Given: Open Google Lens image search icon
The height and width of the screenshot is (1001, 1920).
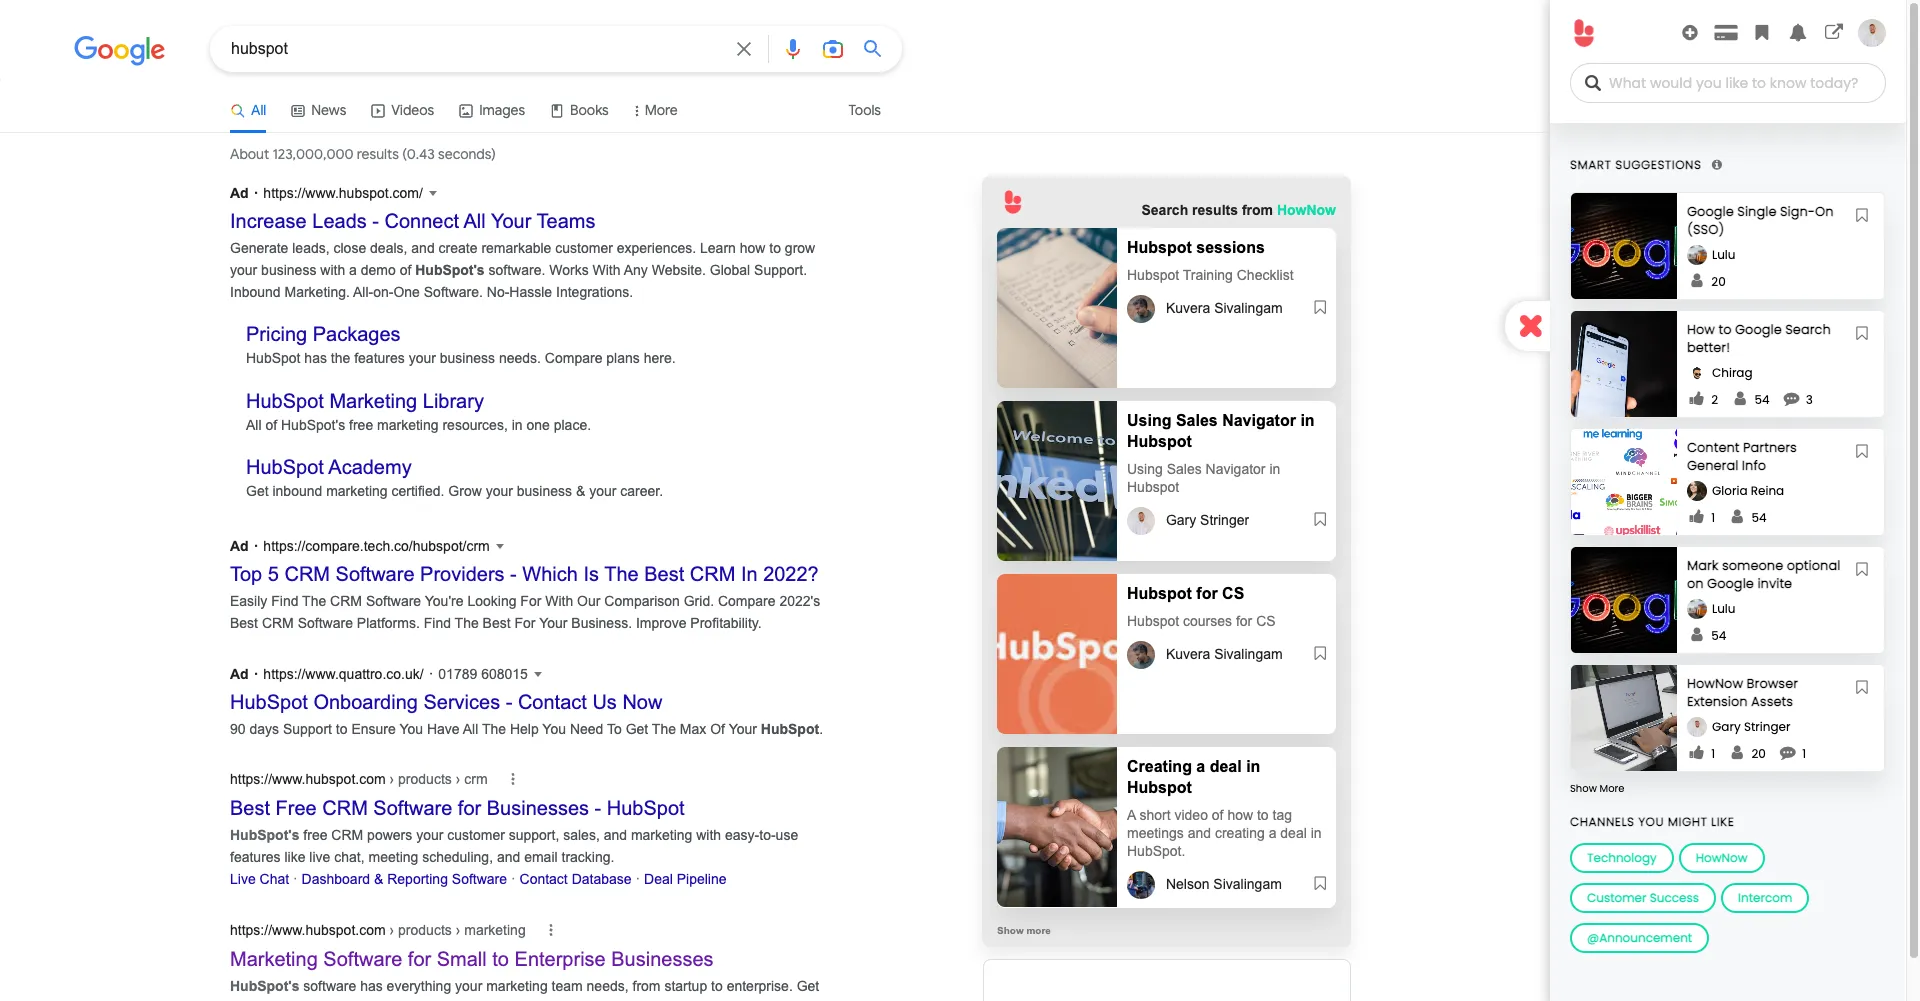Looking at the screenshot, I should coord(833,49).
